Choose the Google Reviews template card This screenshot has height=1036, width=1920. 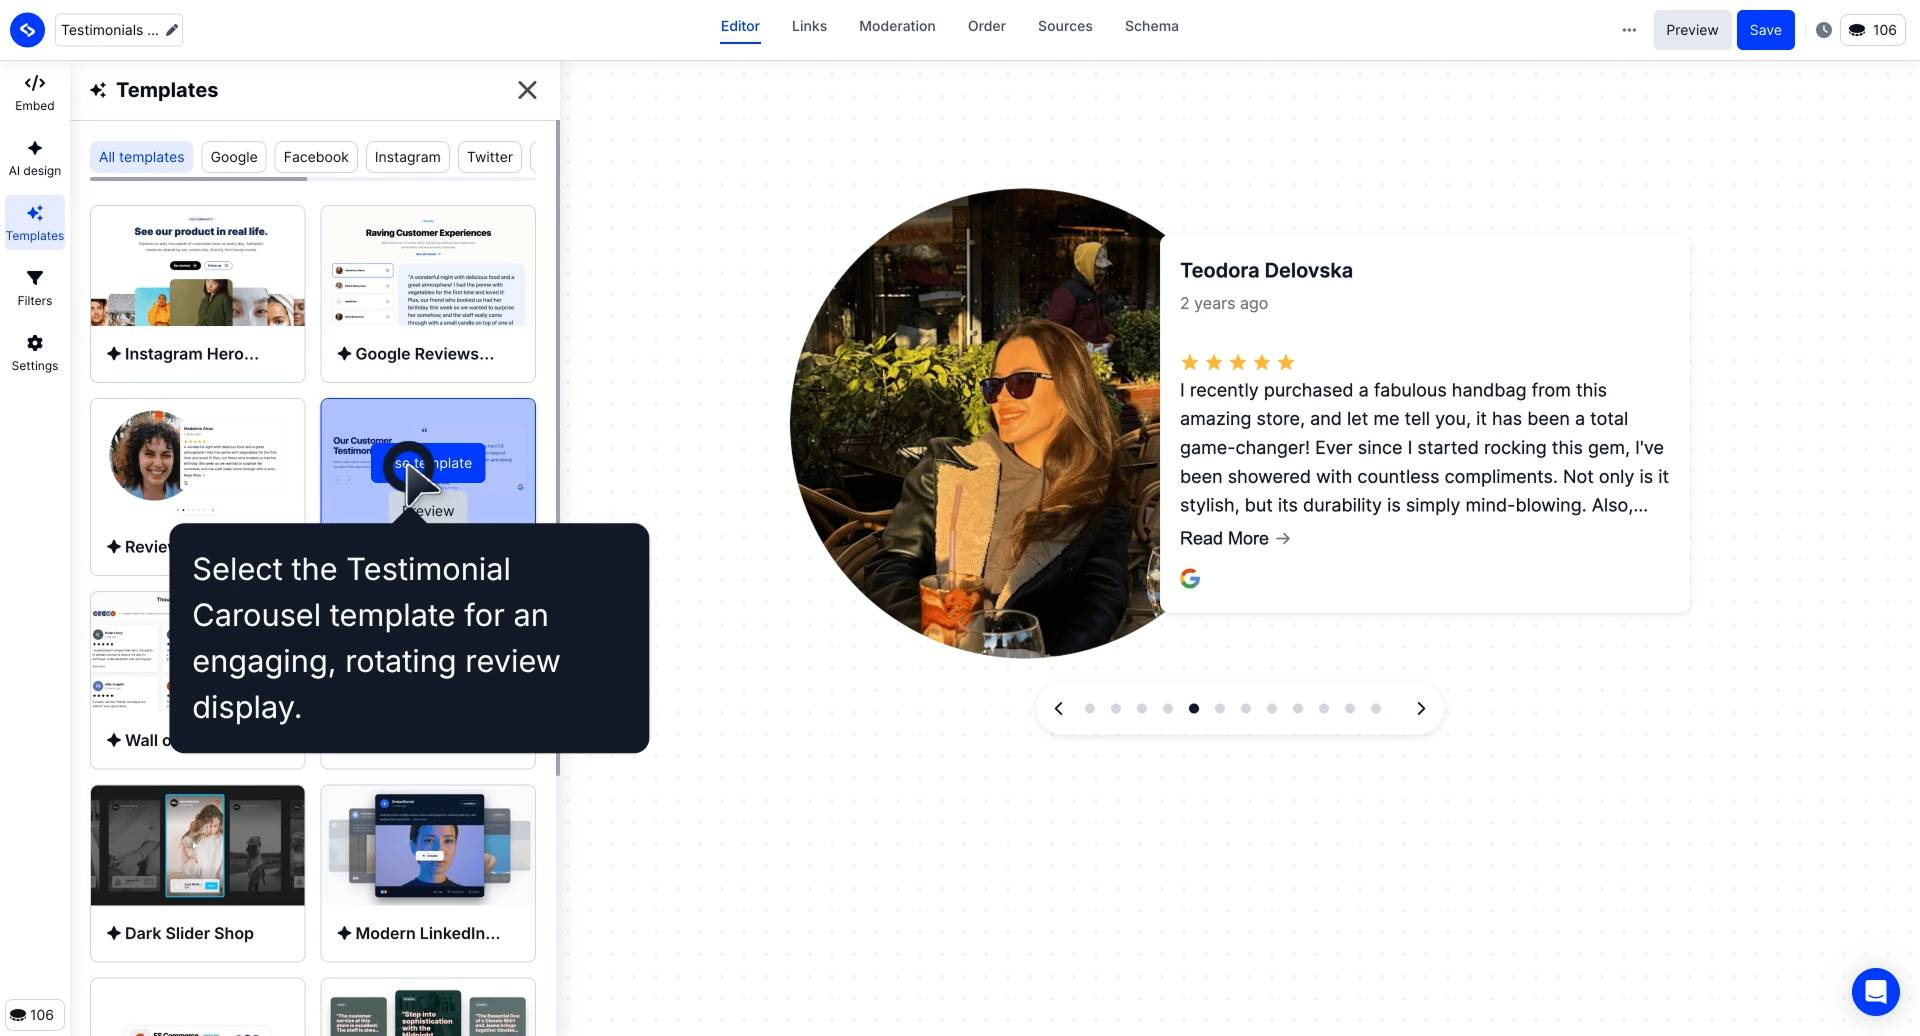(428, 294)
